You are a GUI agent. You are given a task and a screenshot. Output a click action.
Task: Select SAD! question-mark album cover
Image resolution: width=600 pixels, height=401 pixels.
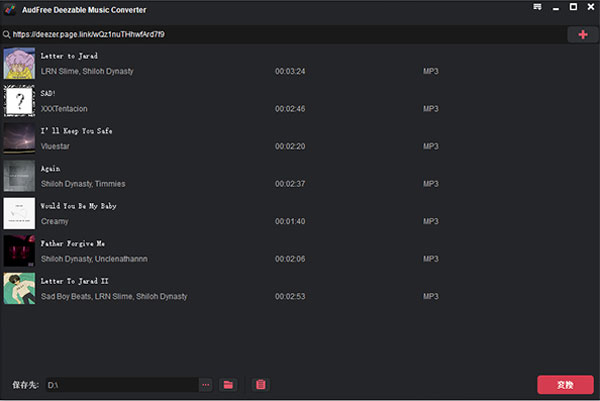point(19,101)
